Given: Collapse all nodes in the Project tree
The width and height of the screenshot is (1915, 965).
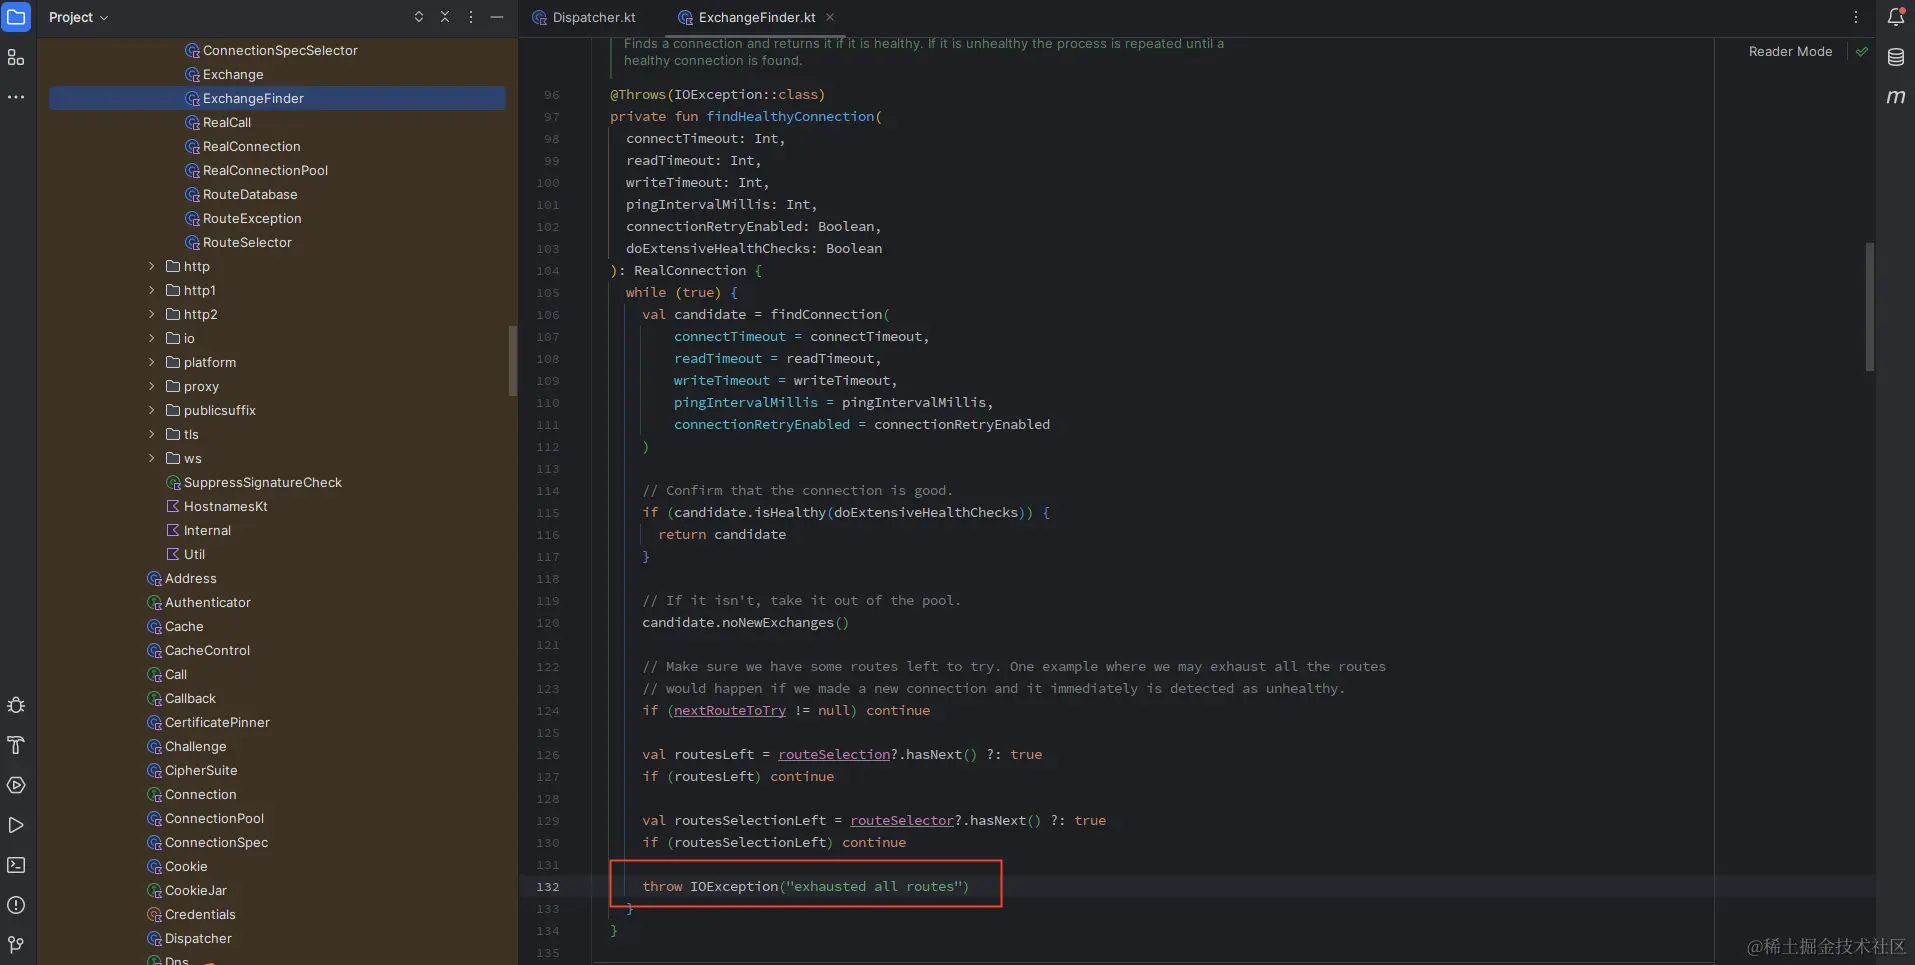Looking at the screenshot, I should point(445,17).
